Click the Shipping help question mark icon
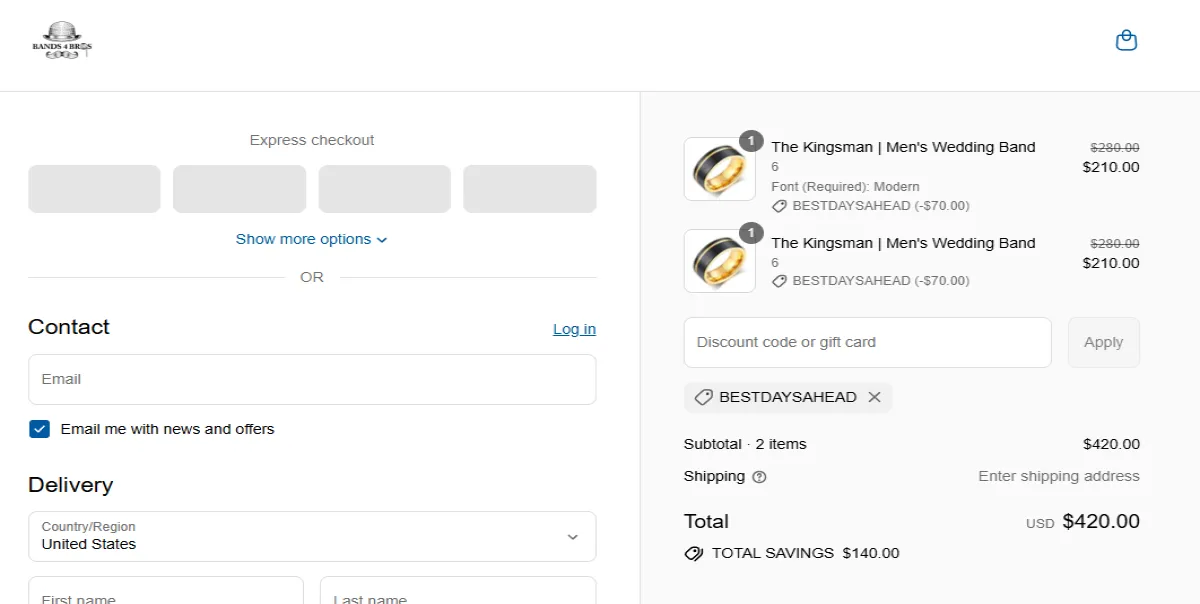This screenshot has height=604, width=1200. coord(758,477)
